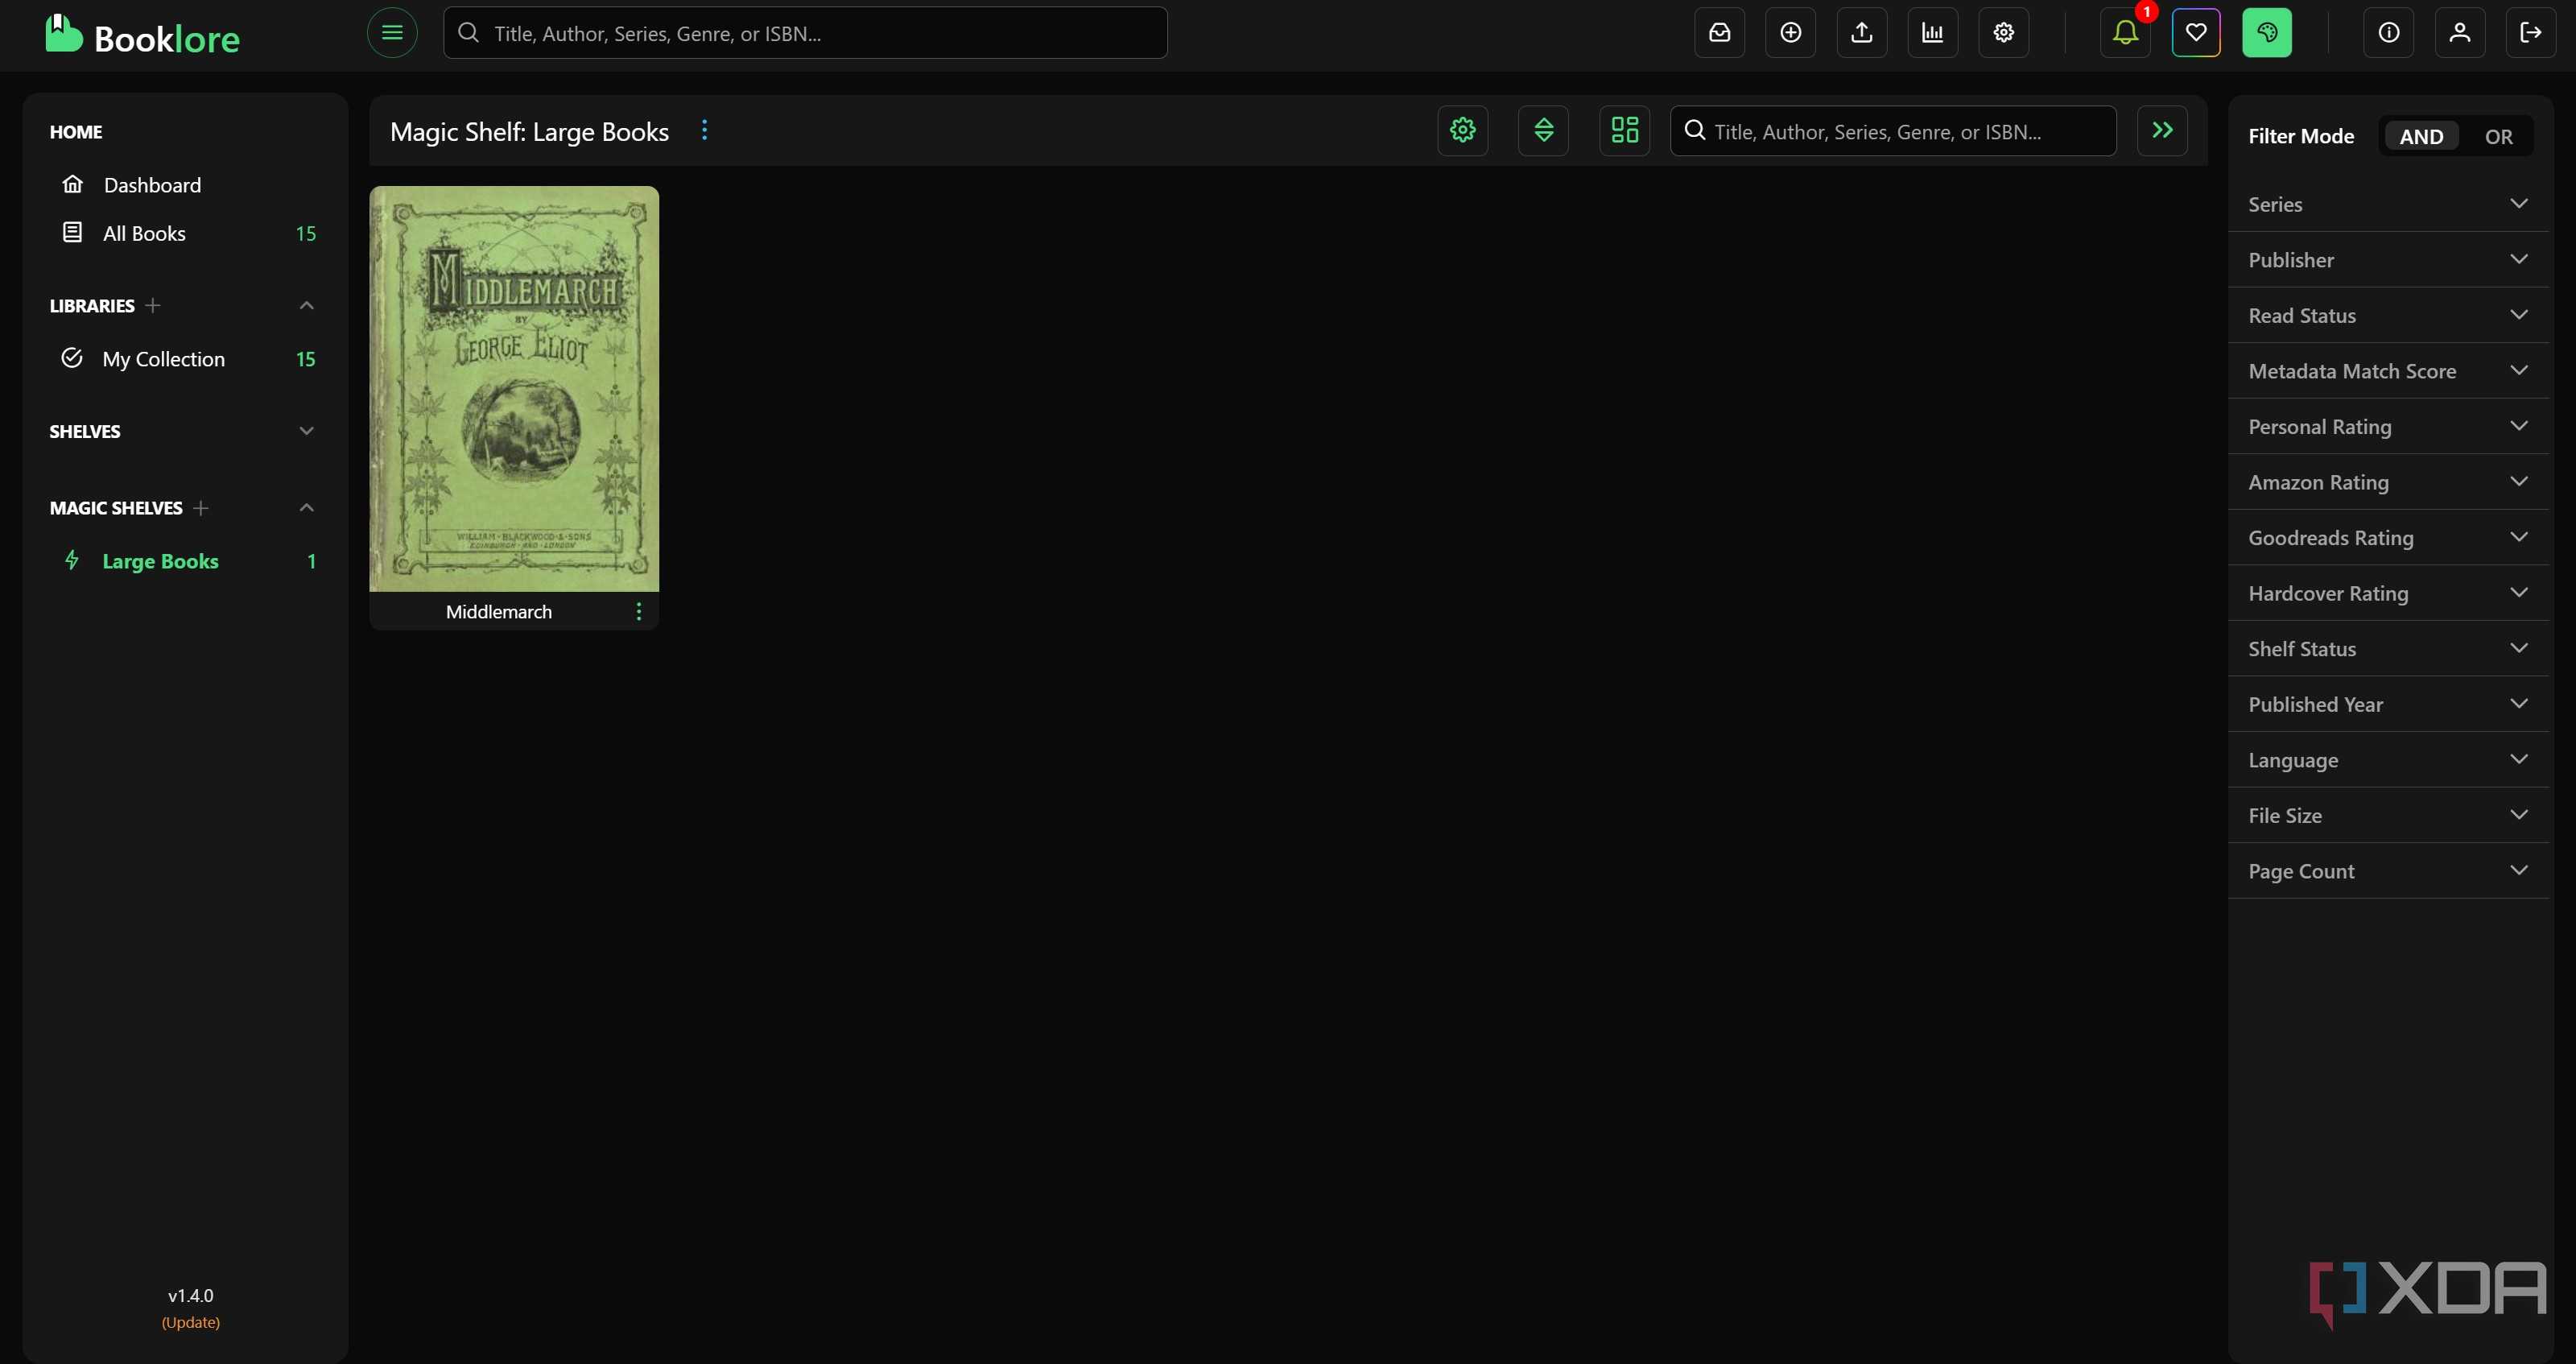2576x1364 pixels.
Task: Set filter mode to AND
Action: [2421, 136]
